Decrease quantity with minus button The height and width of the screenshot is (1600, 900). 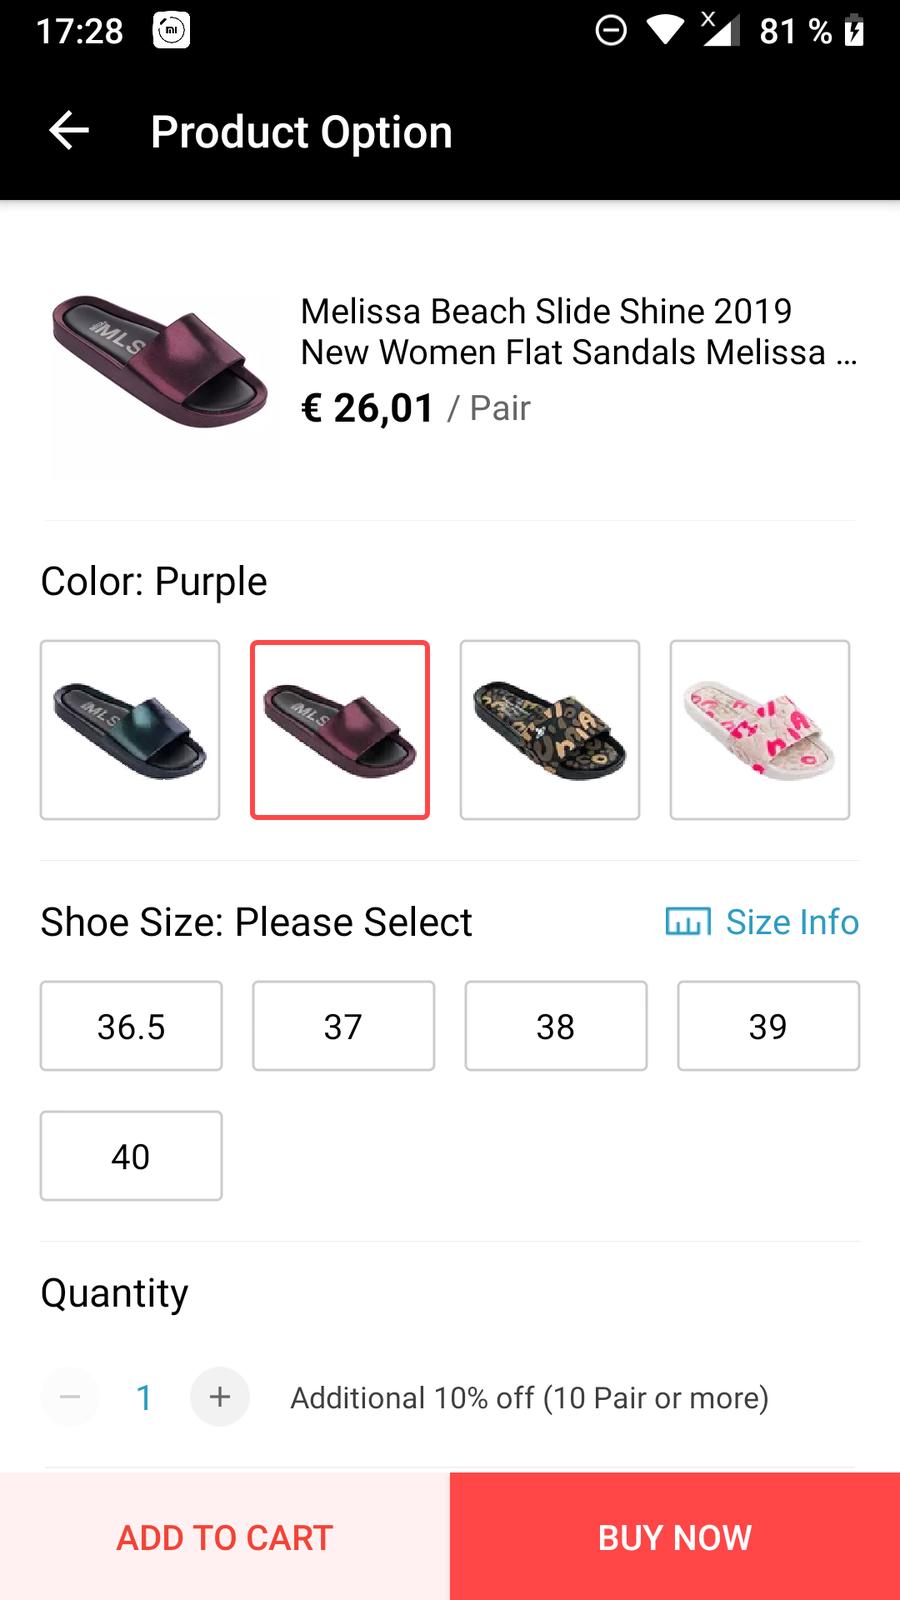70,1396
